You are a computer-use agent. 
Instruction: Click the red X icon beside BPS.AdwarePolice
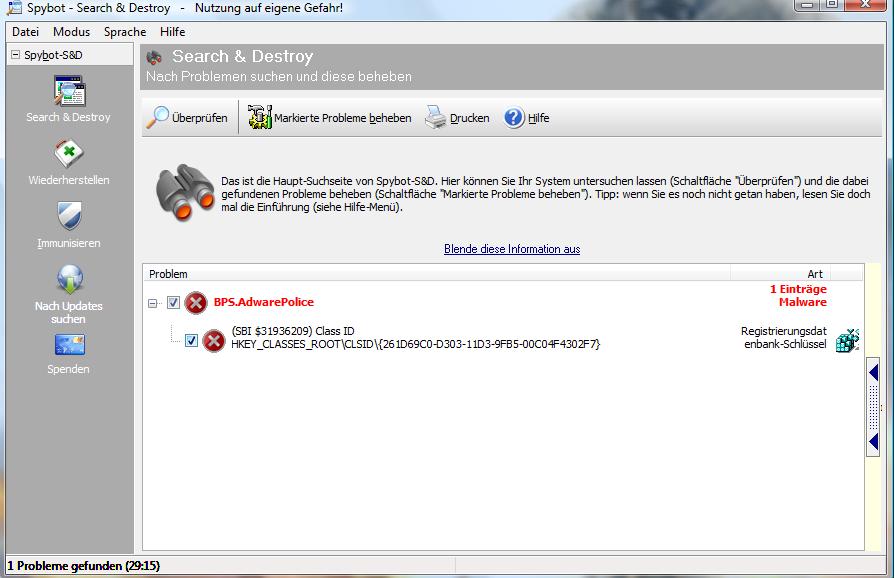click(x=196, y=302)
